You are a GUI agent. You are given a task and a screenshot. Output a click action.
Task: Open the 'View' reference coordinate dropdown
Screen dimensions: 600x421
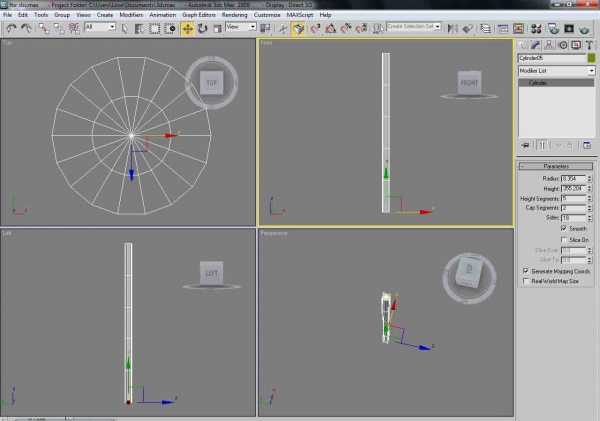coord(241,27)
